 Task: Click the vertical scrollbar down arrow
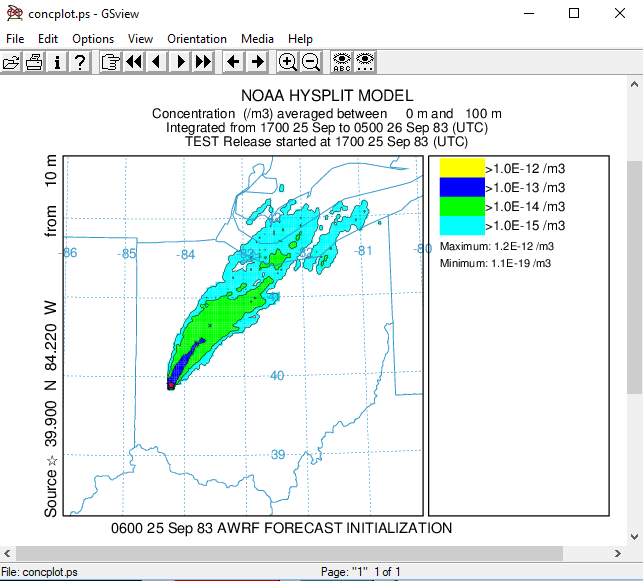(x=634, y=536)
